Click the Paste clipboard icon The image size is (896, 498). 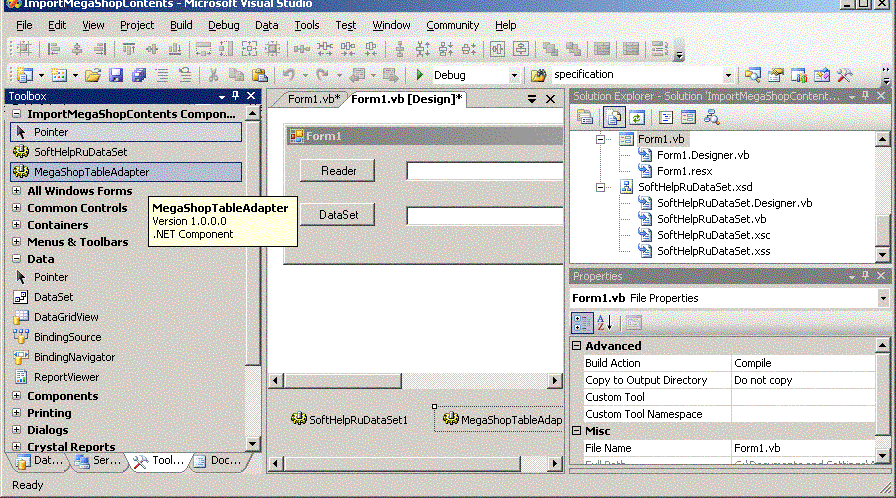pyautogui.click(x=259, y=75)
